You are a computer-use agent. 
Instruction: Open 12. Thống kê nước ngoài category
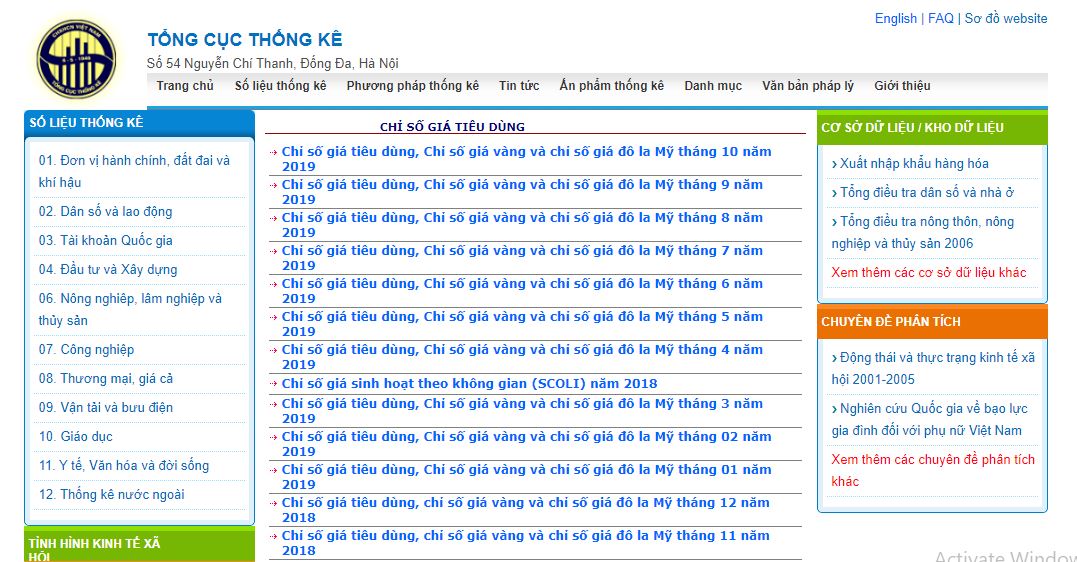(x=111, y=494)
